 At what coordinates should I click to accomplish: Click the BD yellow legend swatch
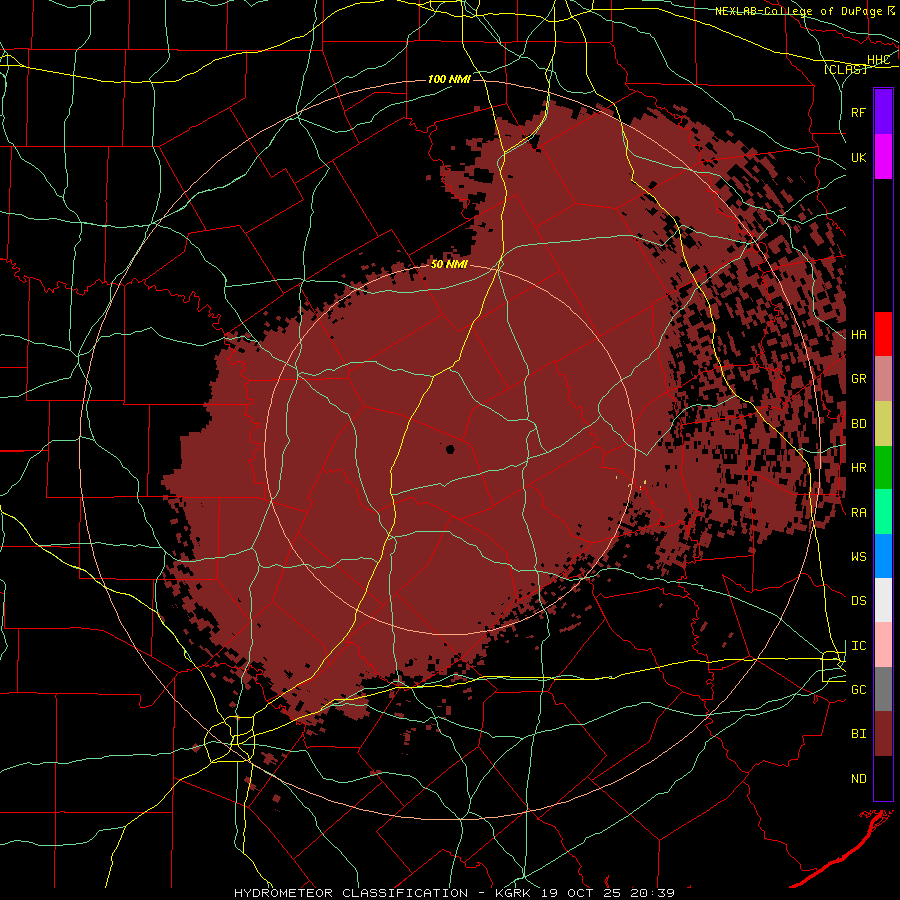(883, 424)
